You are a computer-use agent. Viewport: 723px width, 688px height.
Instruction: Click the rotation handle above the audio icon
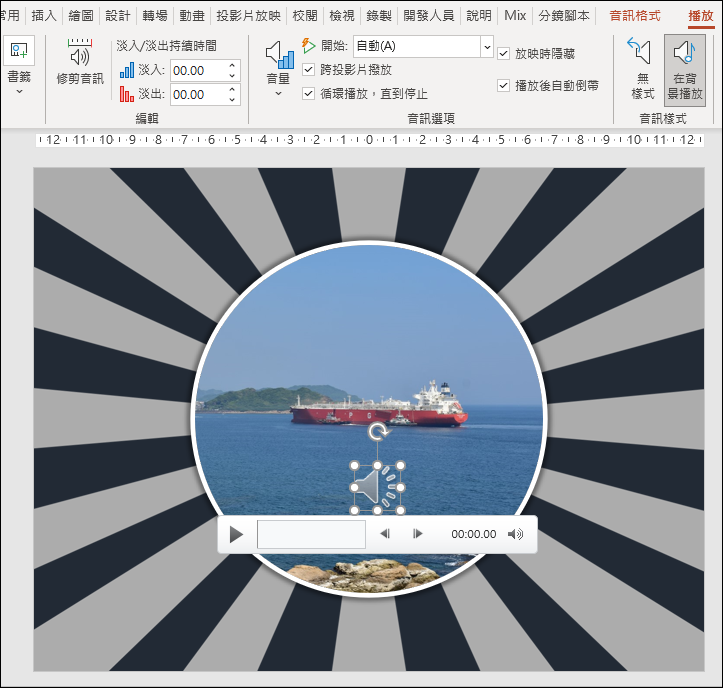[378, 432]
